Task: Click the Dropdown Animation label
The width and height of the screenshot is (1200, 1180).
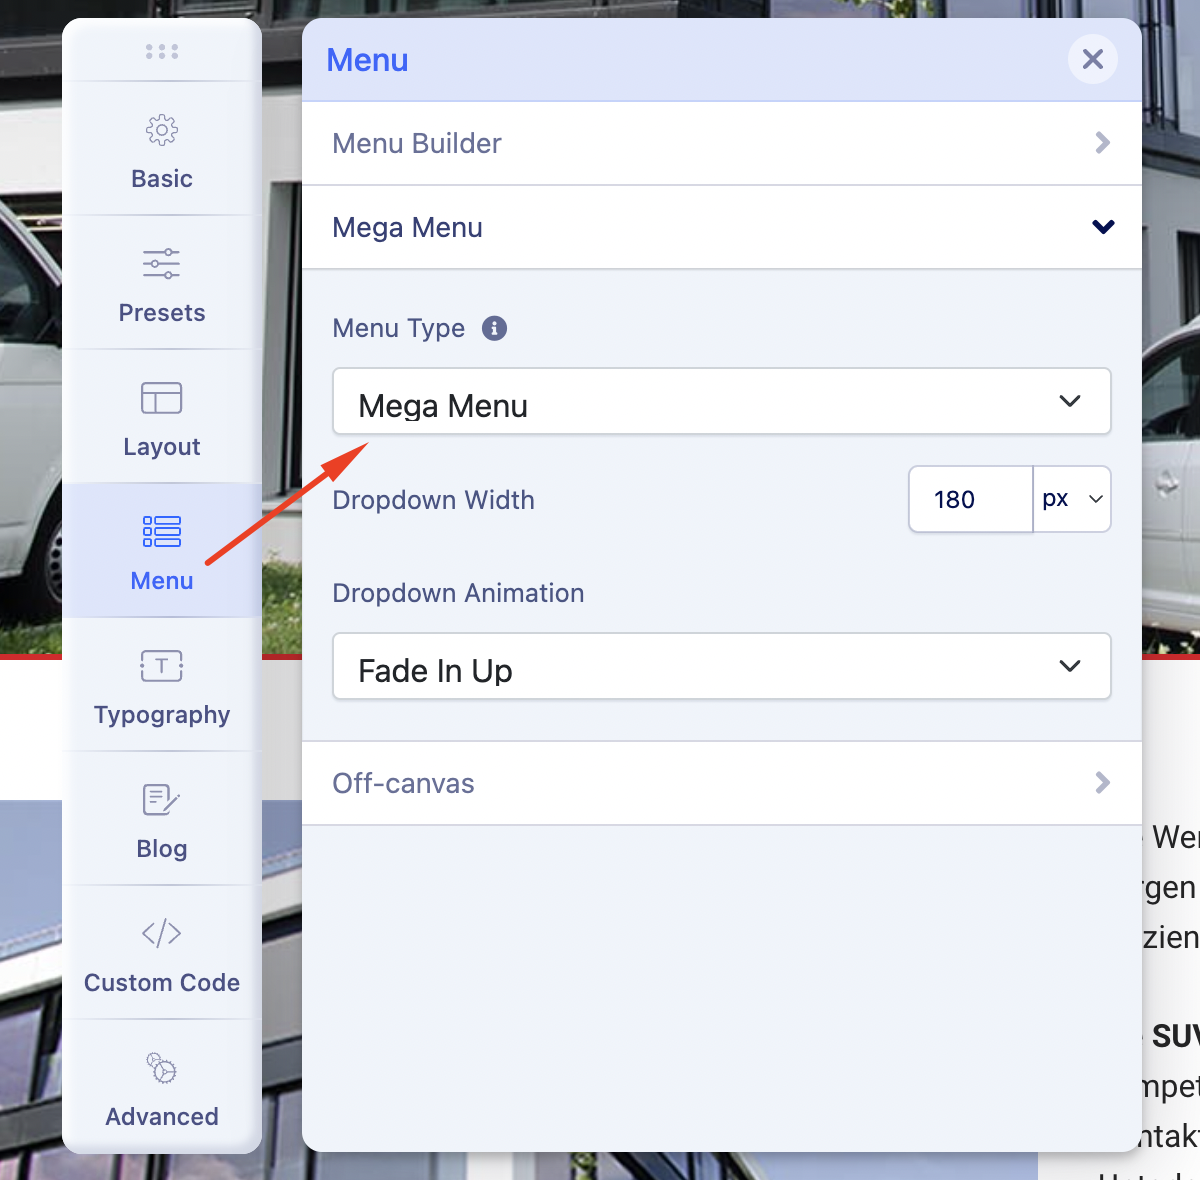Action: (458, 593)
